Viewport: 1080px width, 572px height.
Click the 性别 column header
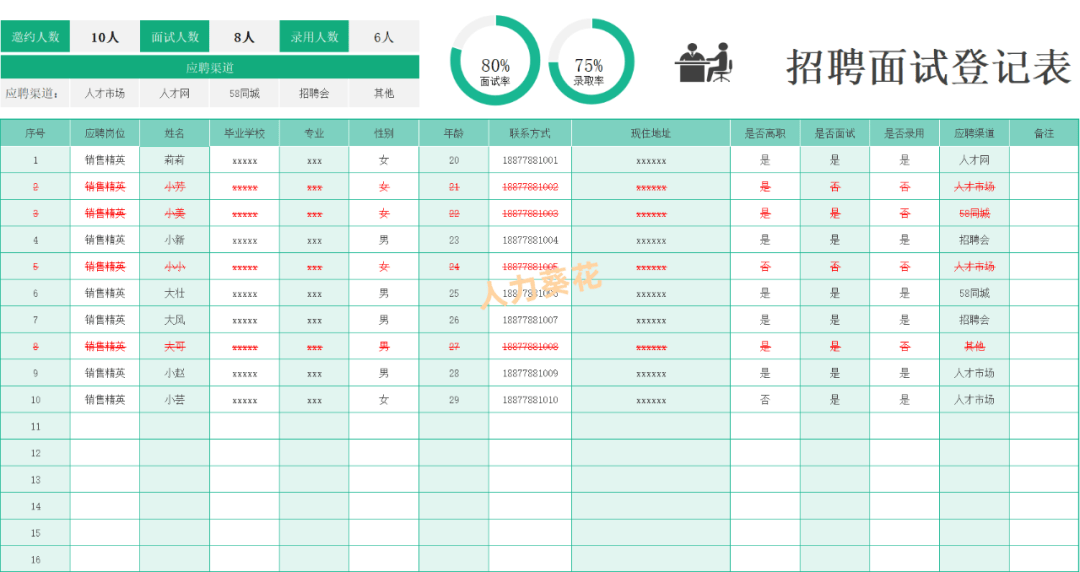[384, 134]
